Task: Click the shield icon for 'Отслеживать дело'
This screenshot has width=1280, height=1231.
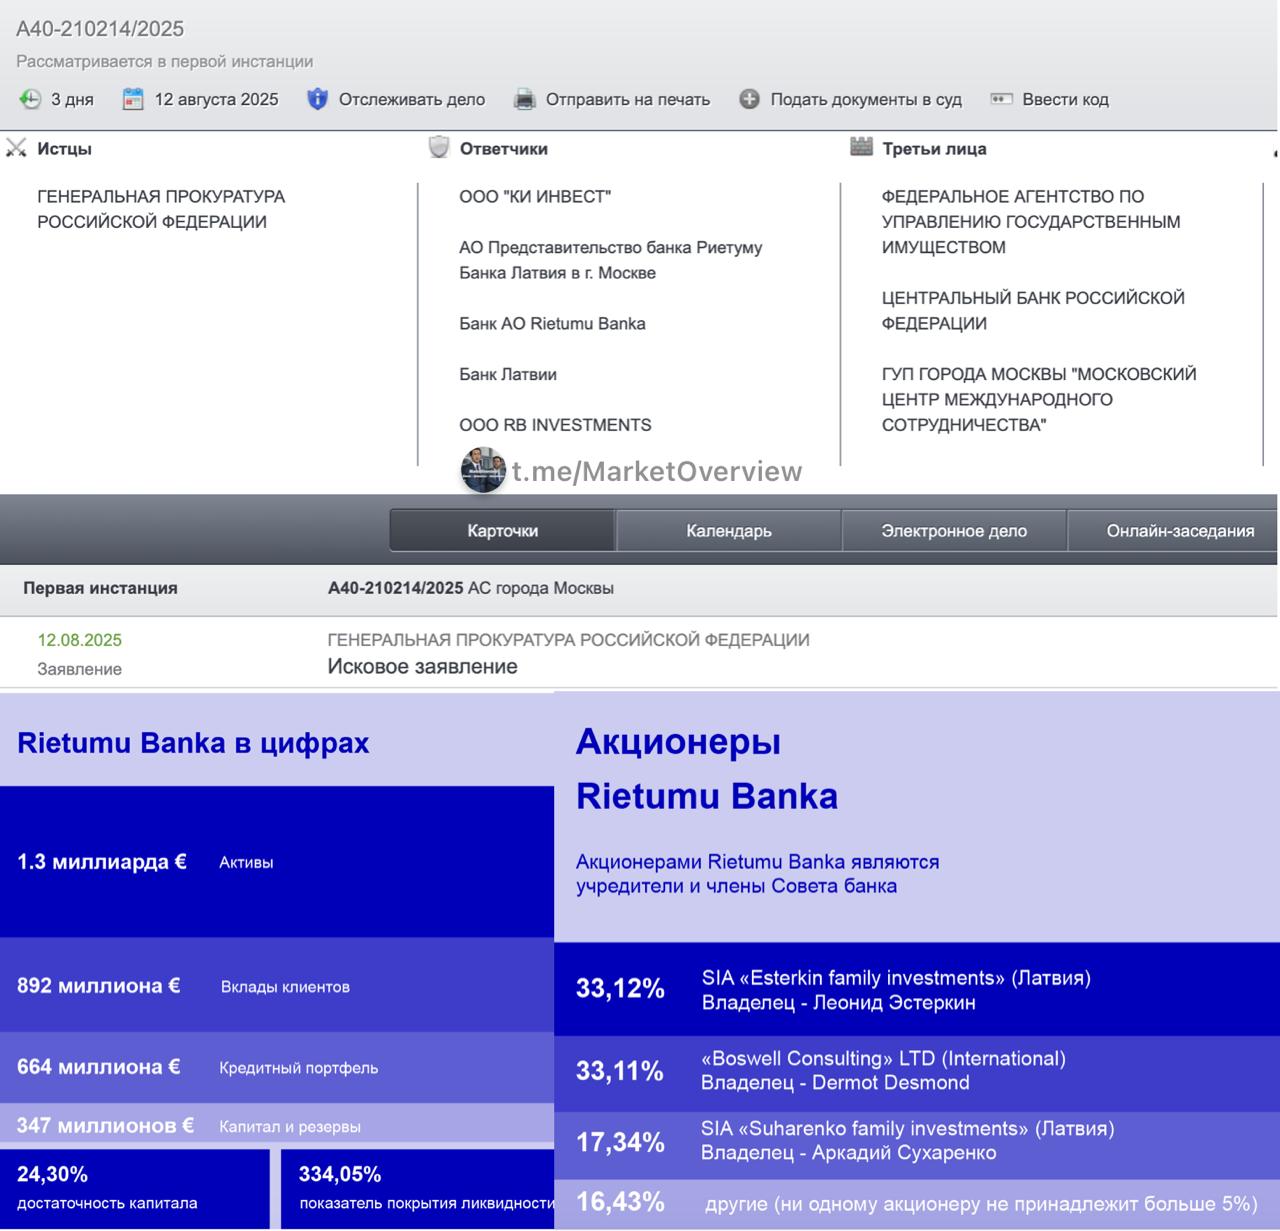Action: (x=317, y=99)
